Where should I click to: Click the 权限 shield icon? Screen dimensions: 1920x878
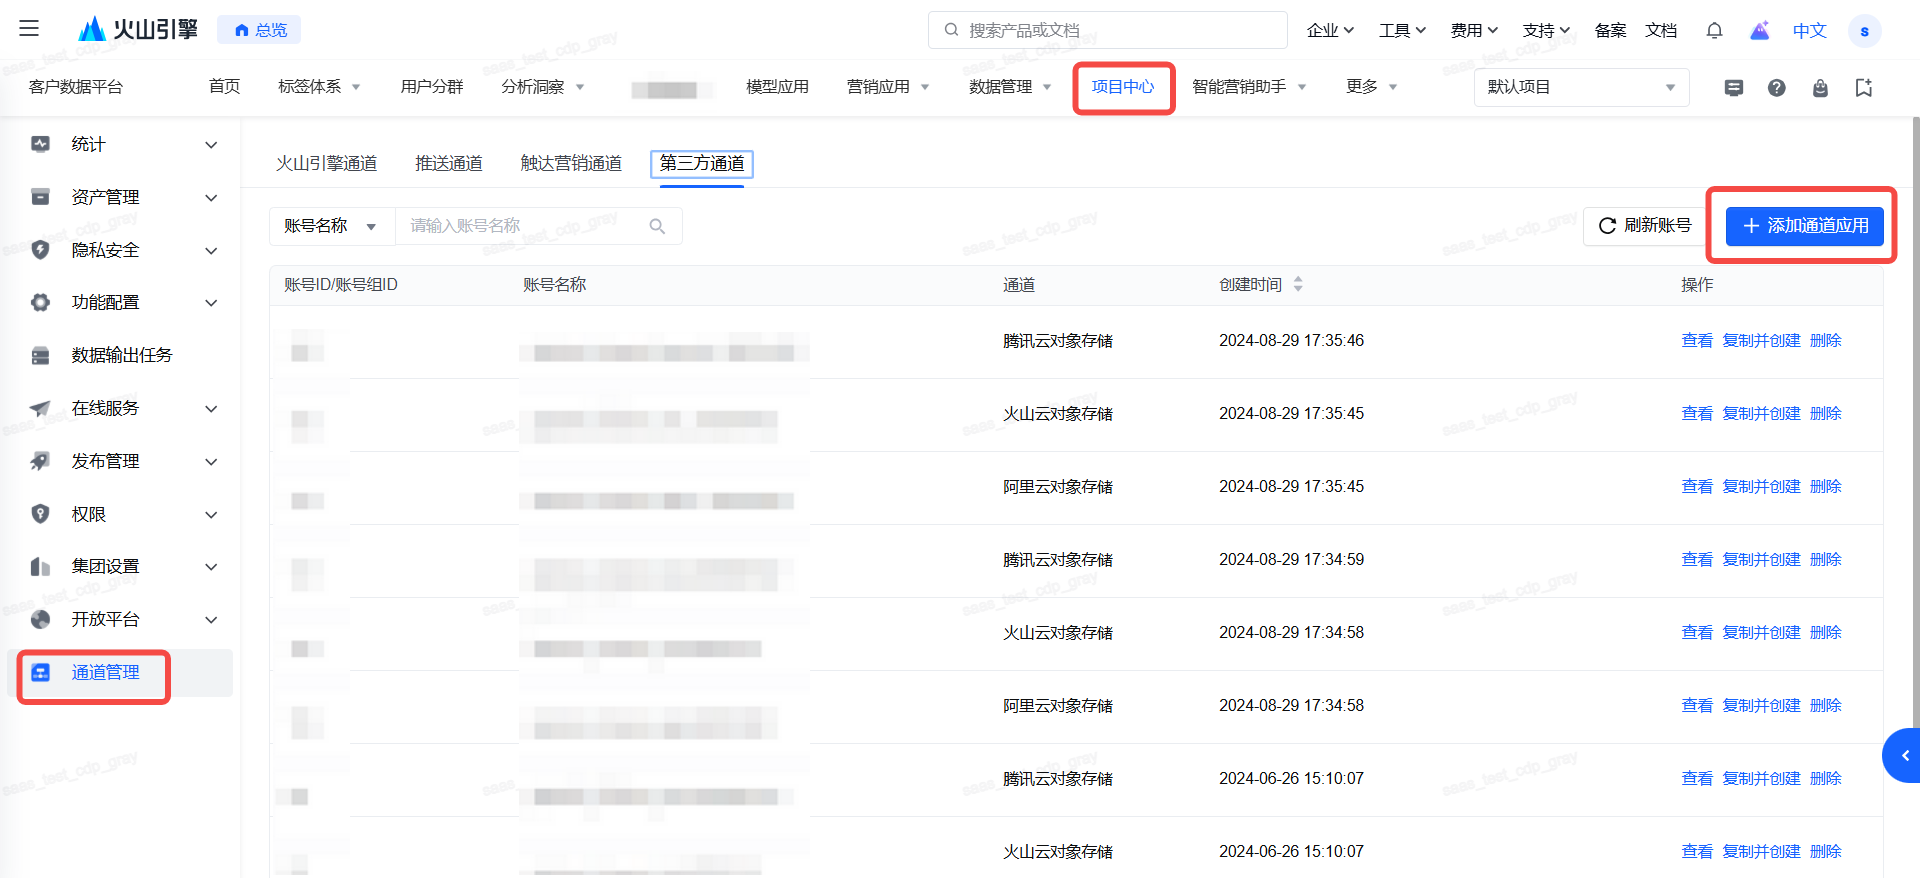tap(40, 514)
